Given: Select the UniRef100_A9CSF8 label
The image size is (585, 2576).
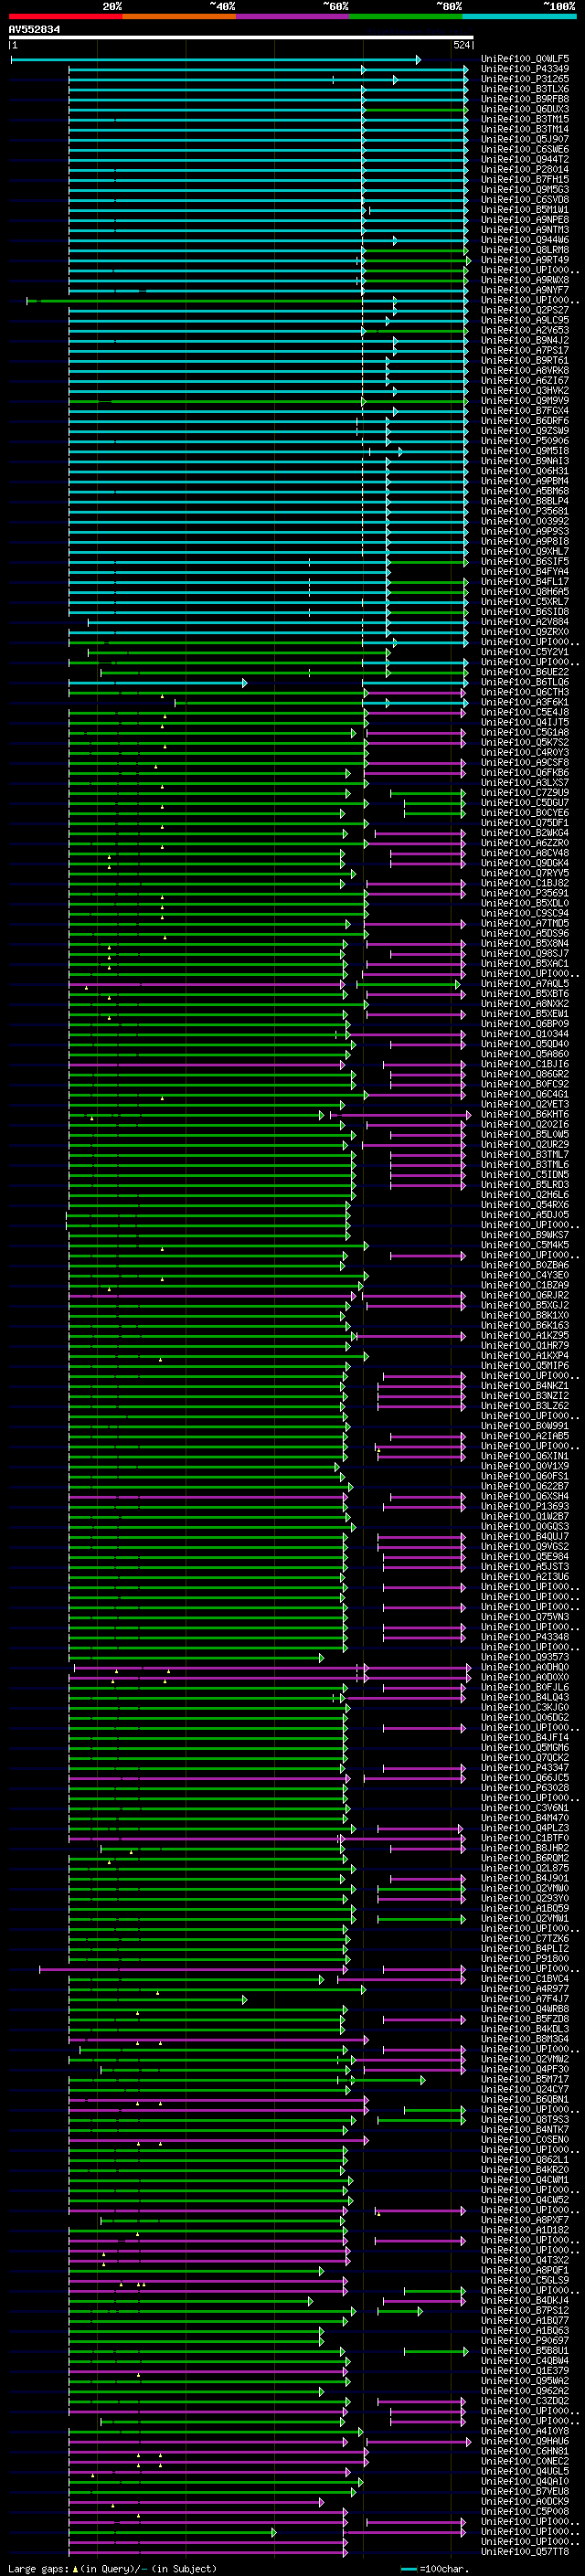Looking at the screenshot, I should click(x=525, y=763).
